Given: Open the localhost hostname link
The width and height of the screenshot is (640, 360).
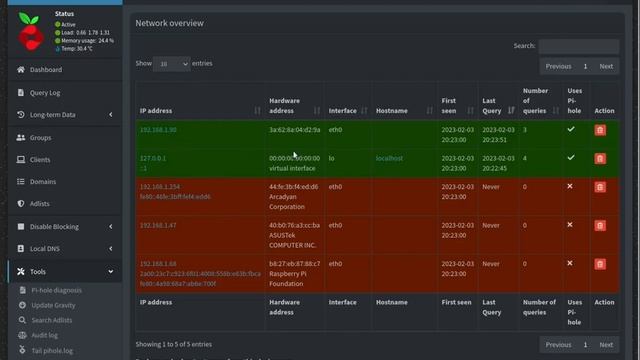Looking at the screenshot, I should [x=389, y=158].
